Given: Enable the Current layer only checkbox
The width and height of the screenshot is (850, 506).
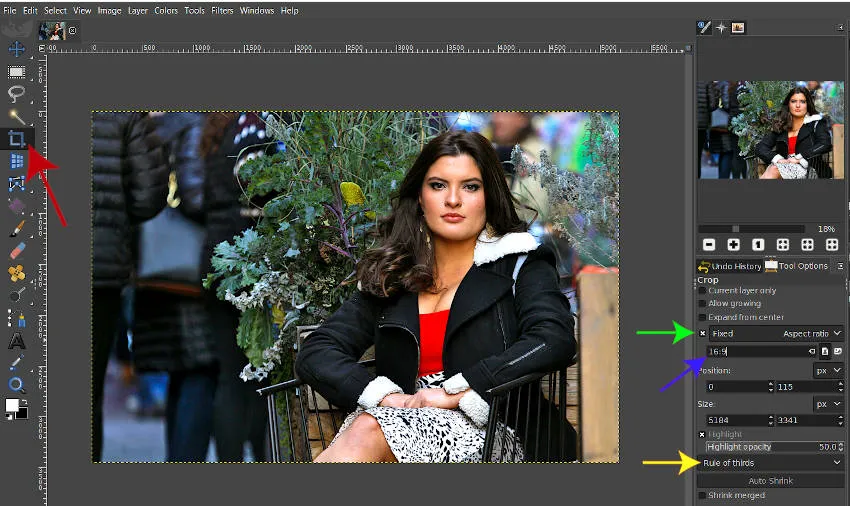Looking at the screenshot, I should pos(702,291).
